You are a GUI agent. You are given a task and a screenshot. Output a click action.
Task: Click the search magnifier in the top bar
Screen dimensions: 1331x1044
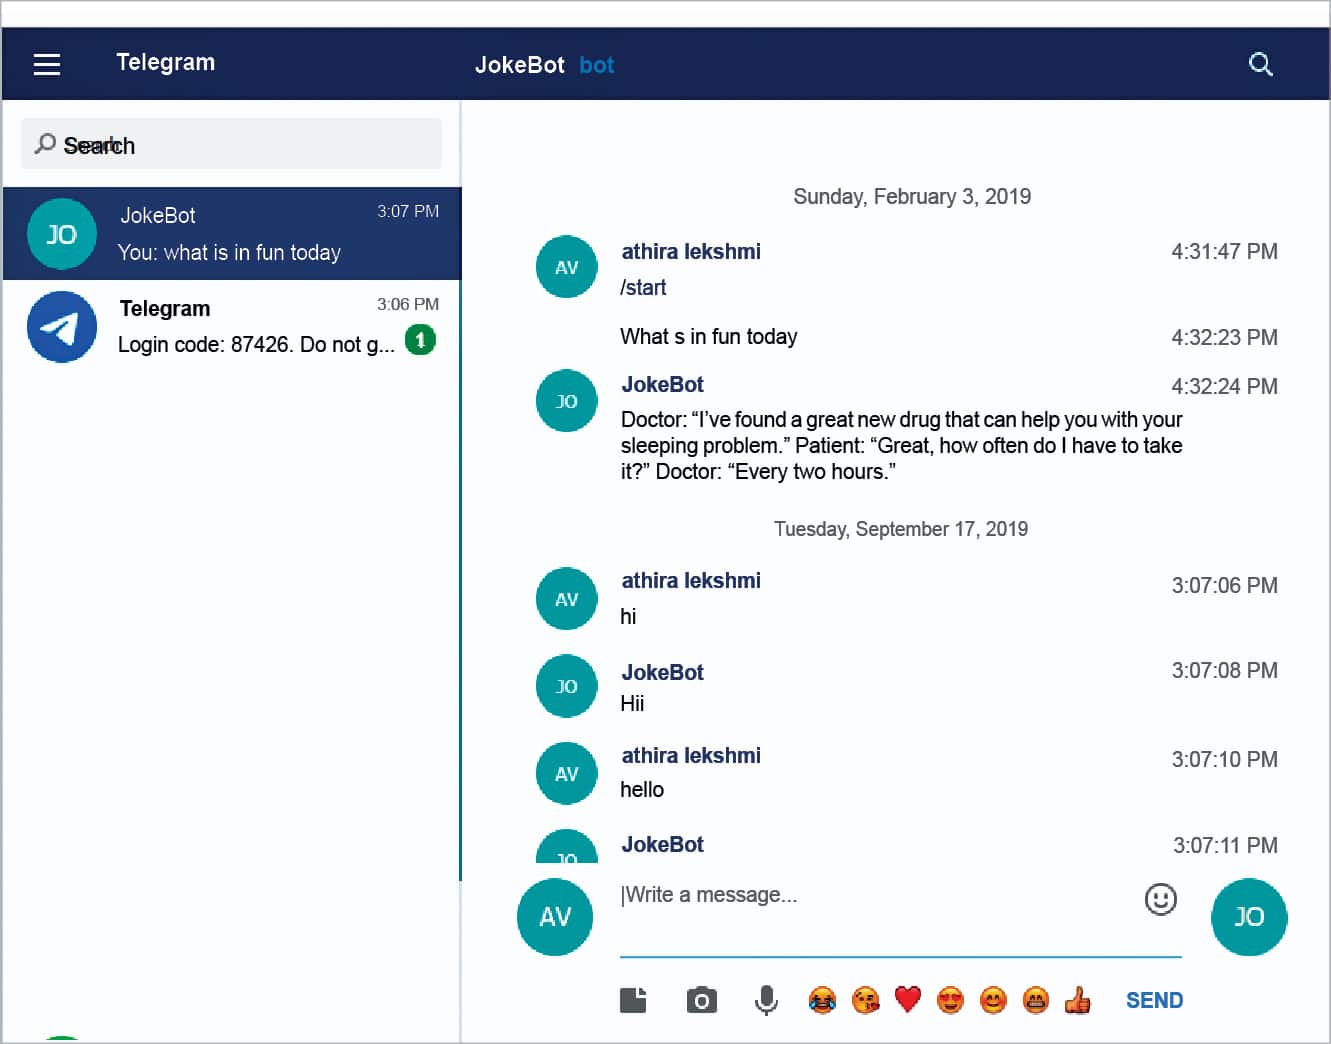(x=1261, y=64)
